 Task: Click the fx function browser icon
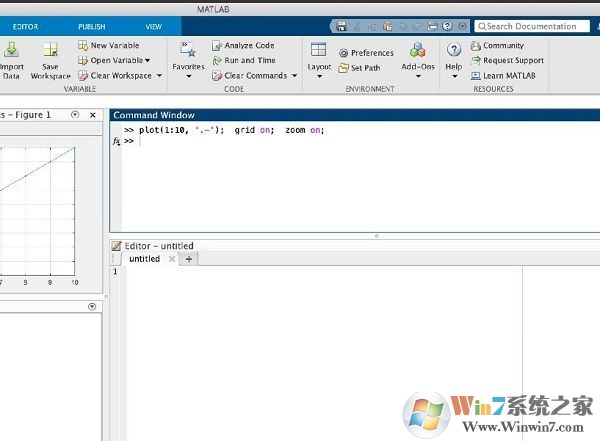pos(117,141)
